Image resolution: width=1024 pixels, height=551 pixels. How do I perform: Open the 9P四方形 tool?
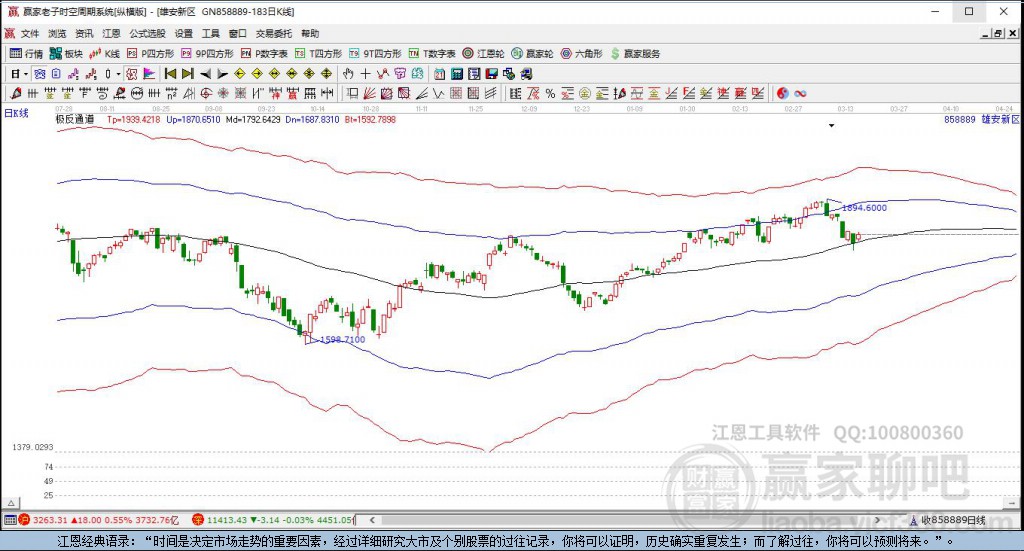point(207,54)
